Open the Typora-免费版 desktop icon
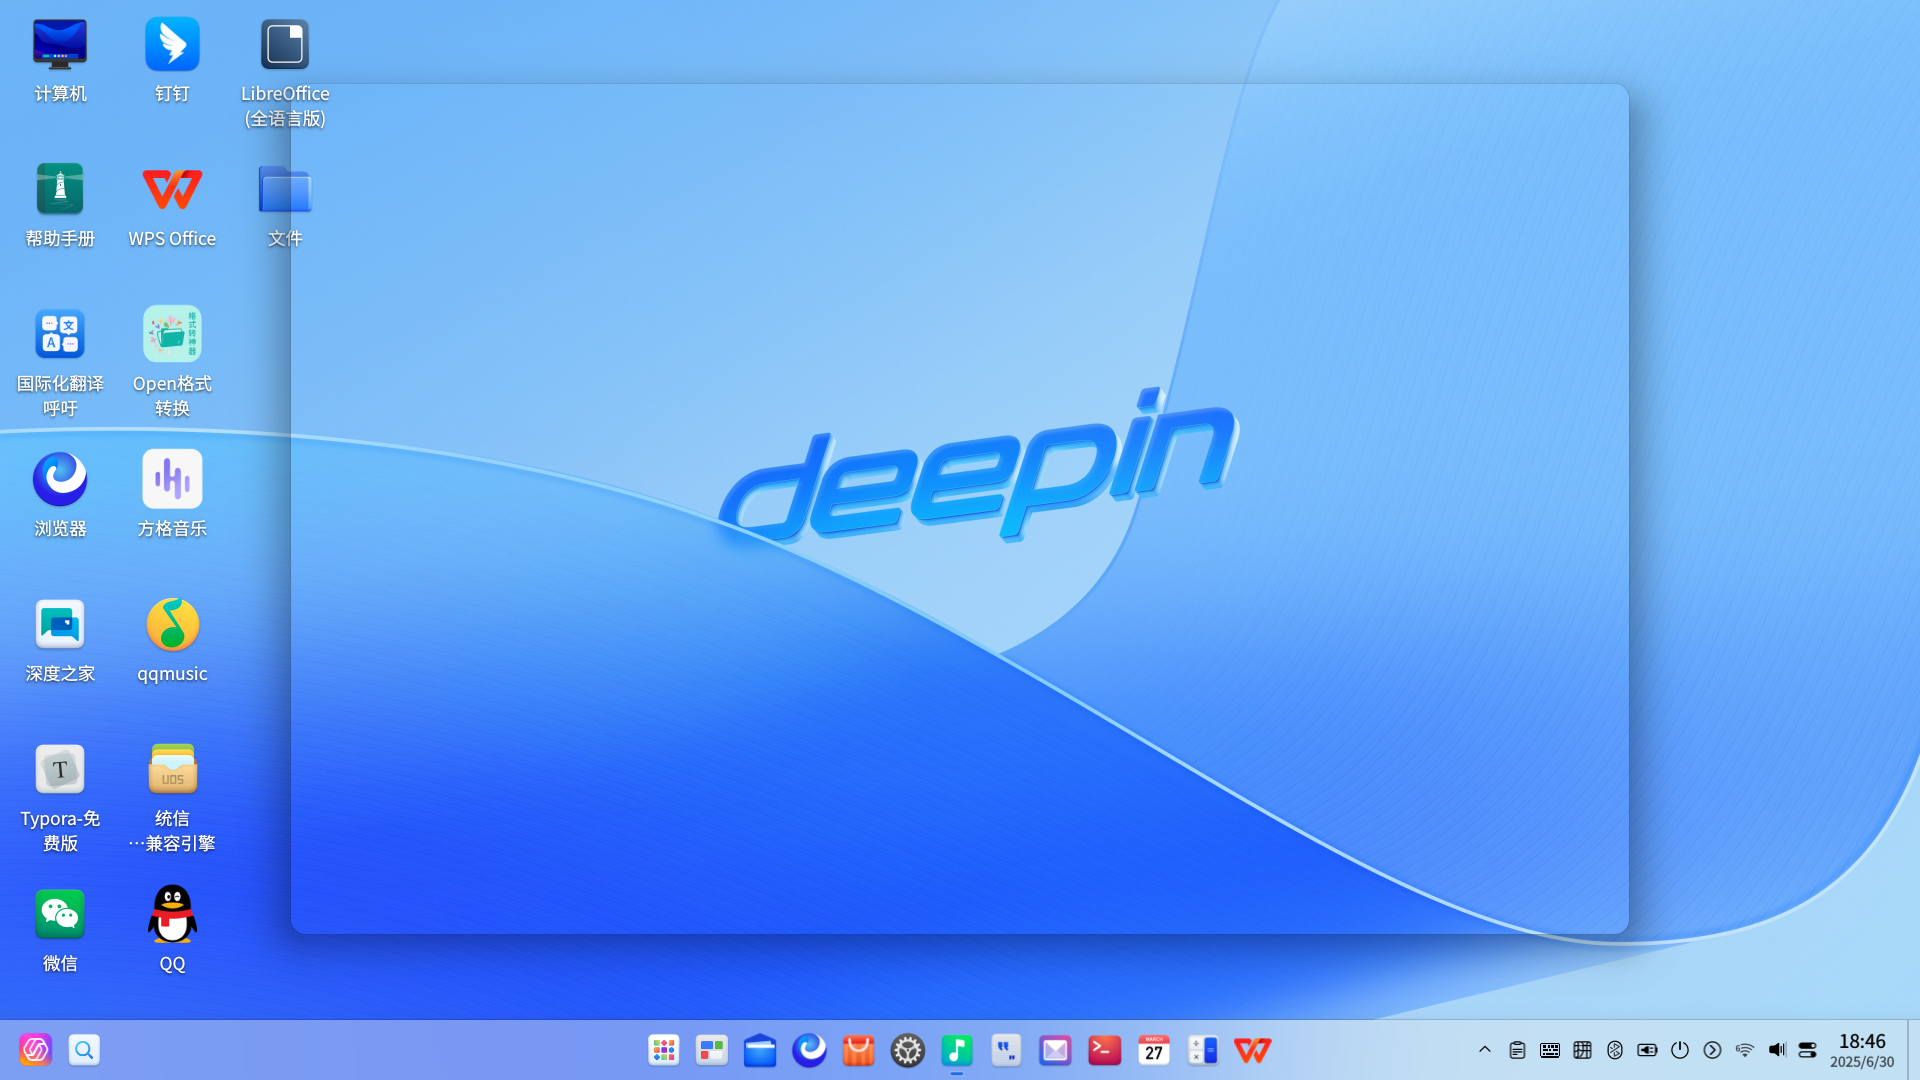The width and height of the screenshot is (1920, 1080). pyautogui.click(x=60, y=769)
